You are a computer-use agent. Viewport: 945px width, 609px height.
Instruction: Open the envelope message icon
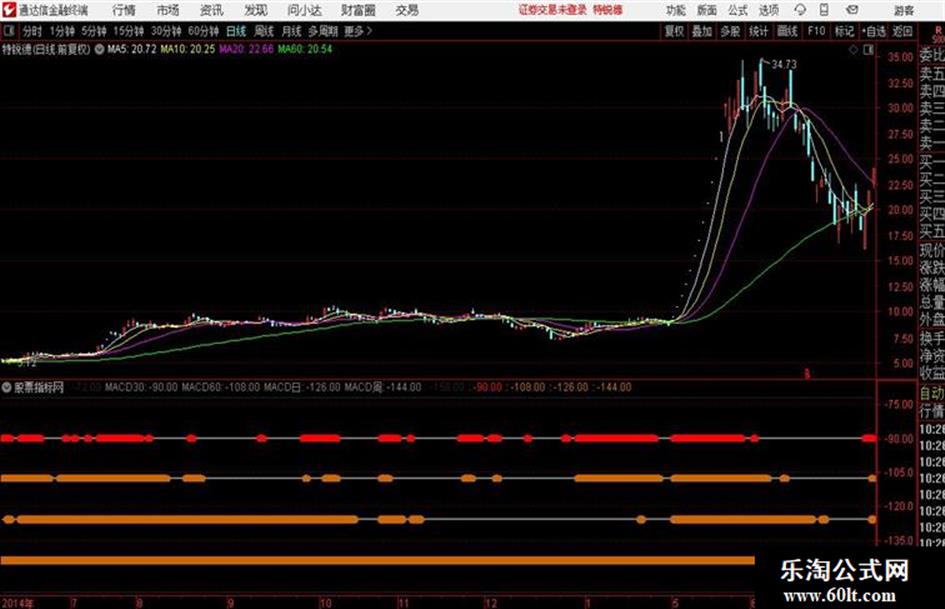click(x=852, y=10)
